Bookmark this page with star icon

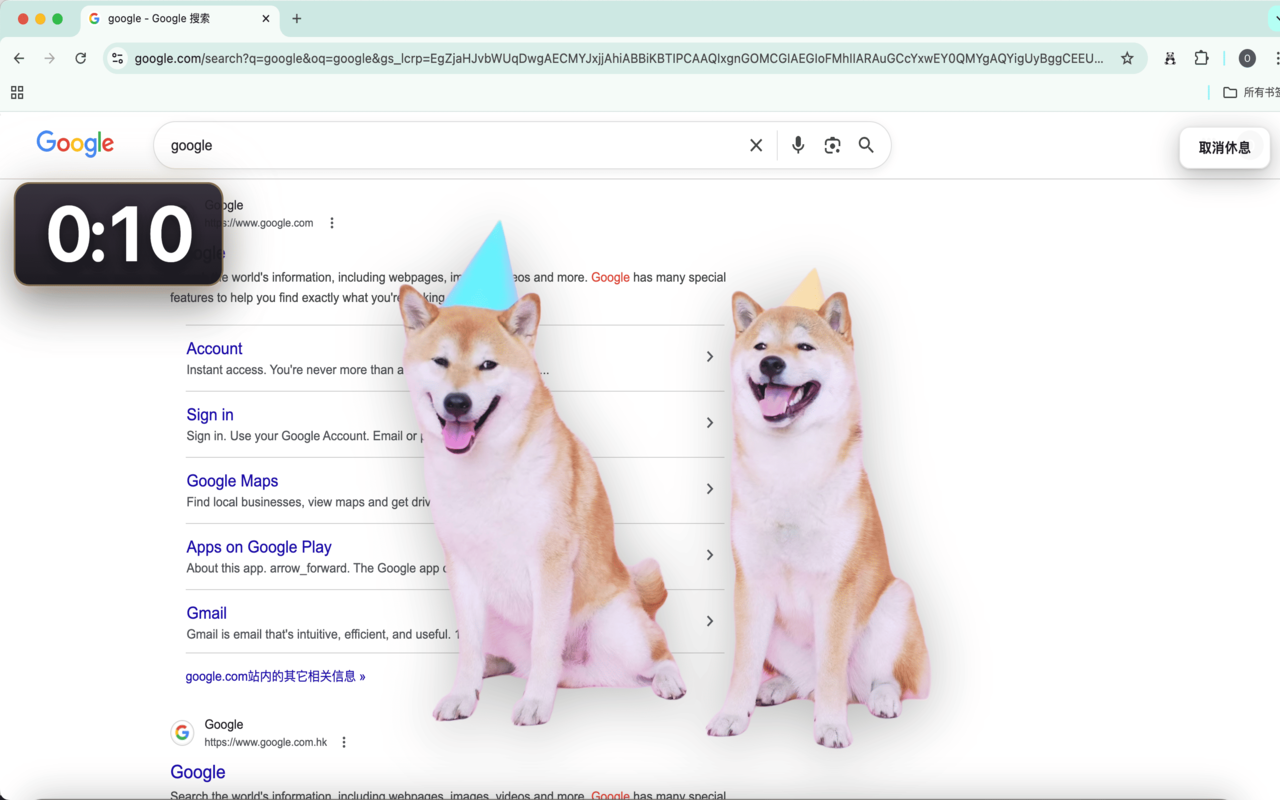coord(1127,59)
